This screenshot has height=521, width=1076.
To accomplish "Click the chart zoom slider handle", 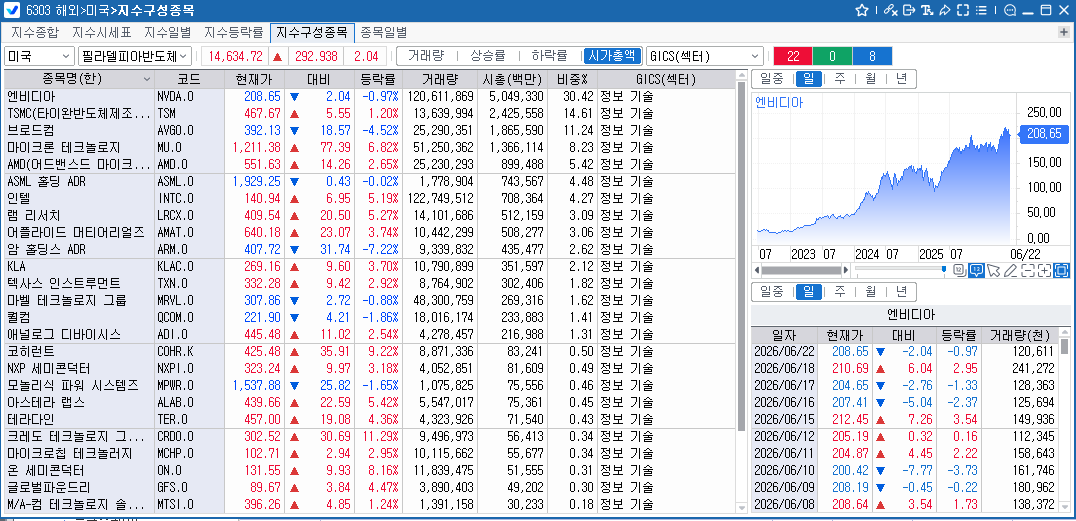I will 944,270.
